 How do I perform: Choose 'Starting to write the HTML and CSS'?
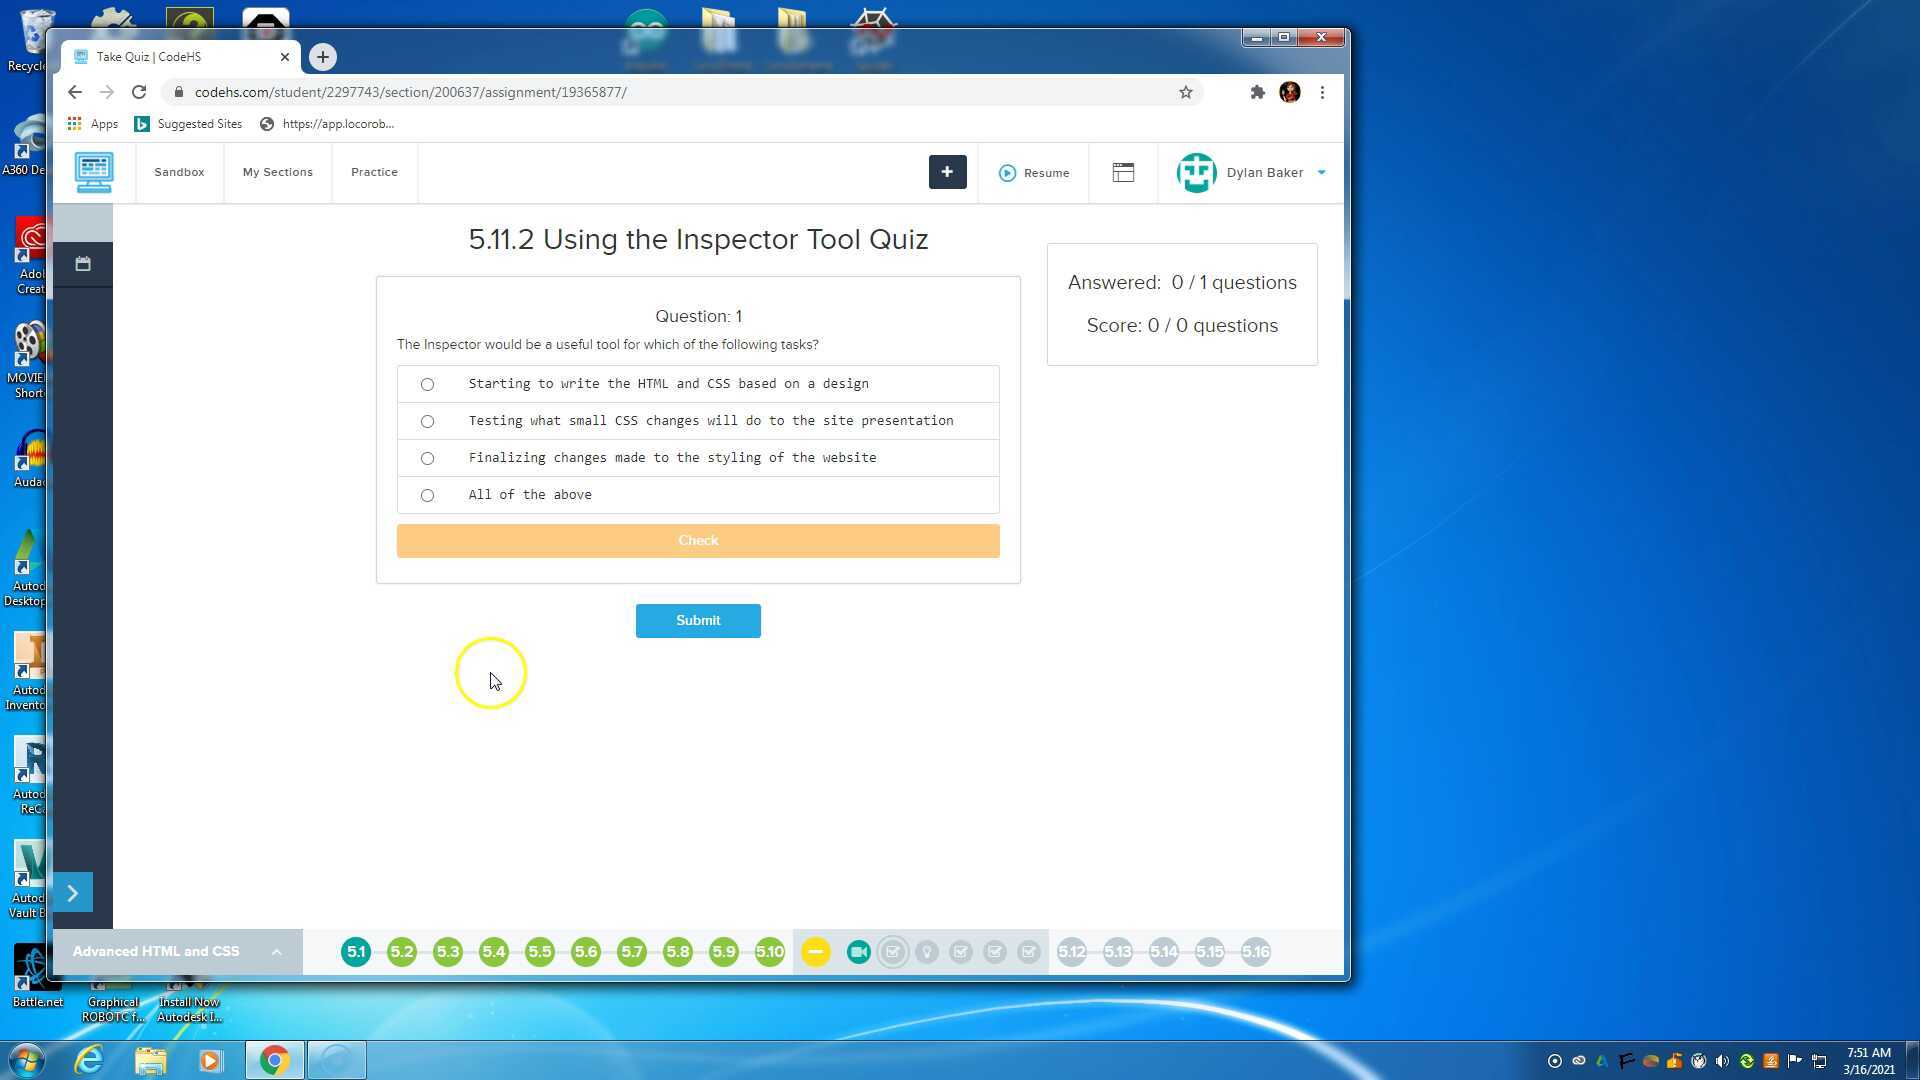click(427, 384)
